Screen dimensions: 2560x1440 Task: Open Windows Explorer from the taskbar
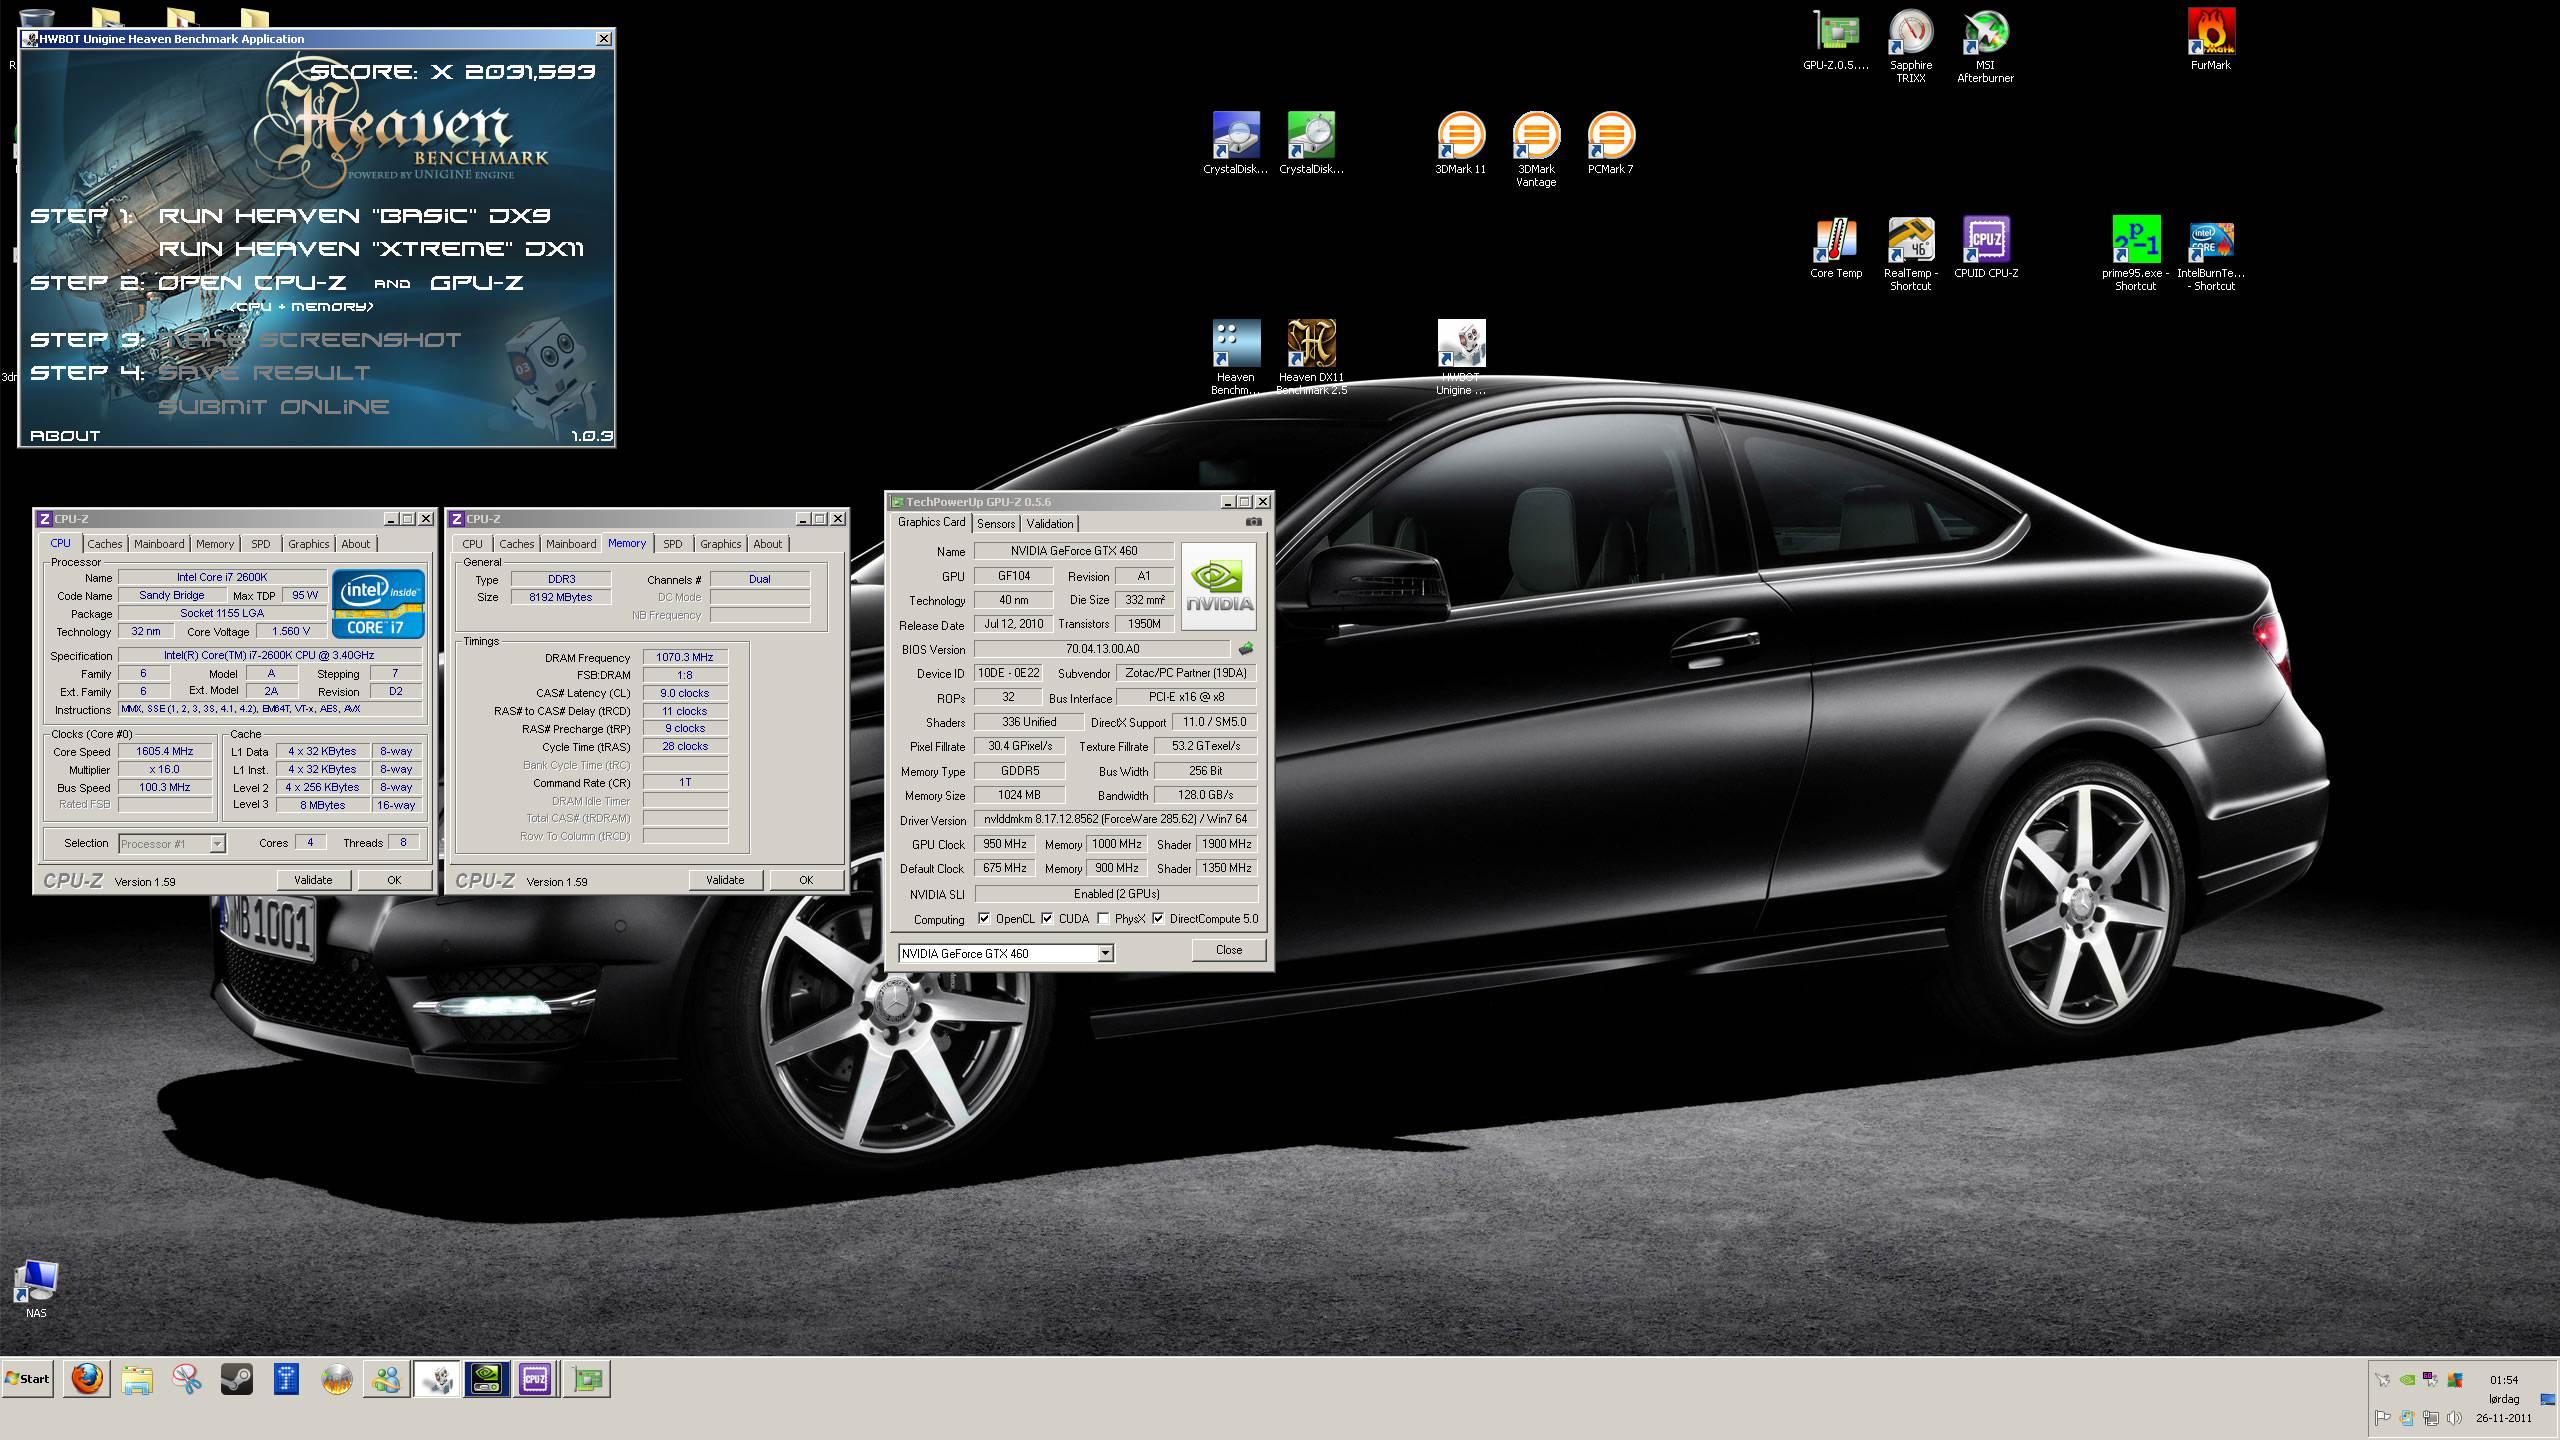tap(137, 1380)
